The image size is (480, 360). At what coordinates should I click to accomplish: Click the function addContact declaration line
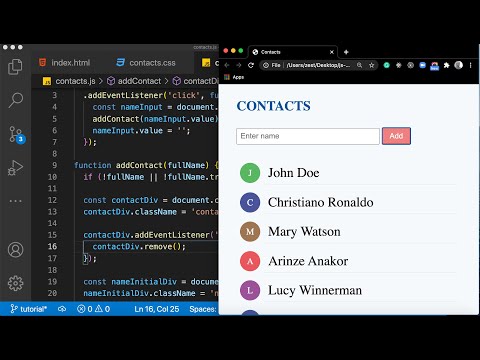coord(146,165)
